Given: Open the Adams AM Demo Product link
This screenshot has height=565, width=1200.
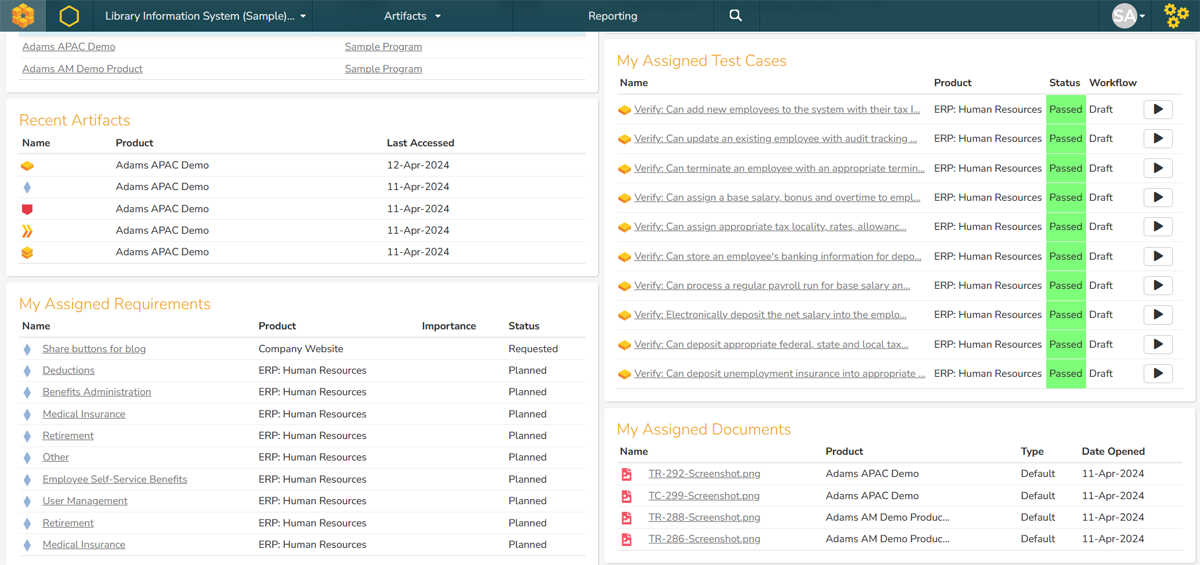Looking at the screenshot, I should [x=82, y=69].
